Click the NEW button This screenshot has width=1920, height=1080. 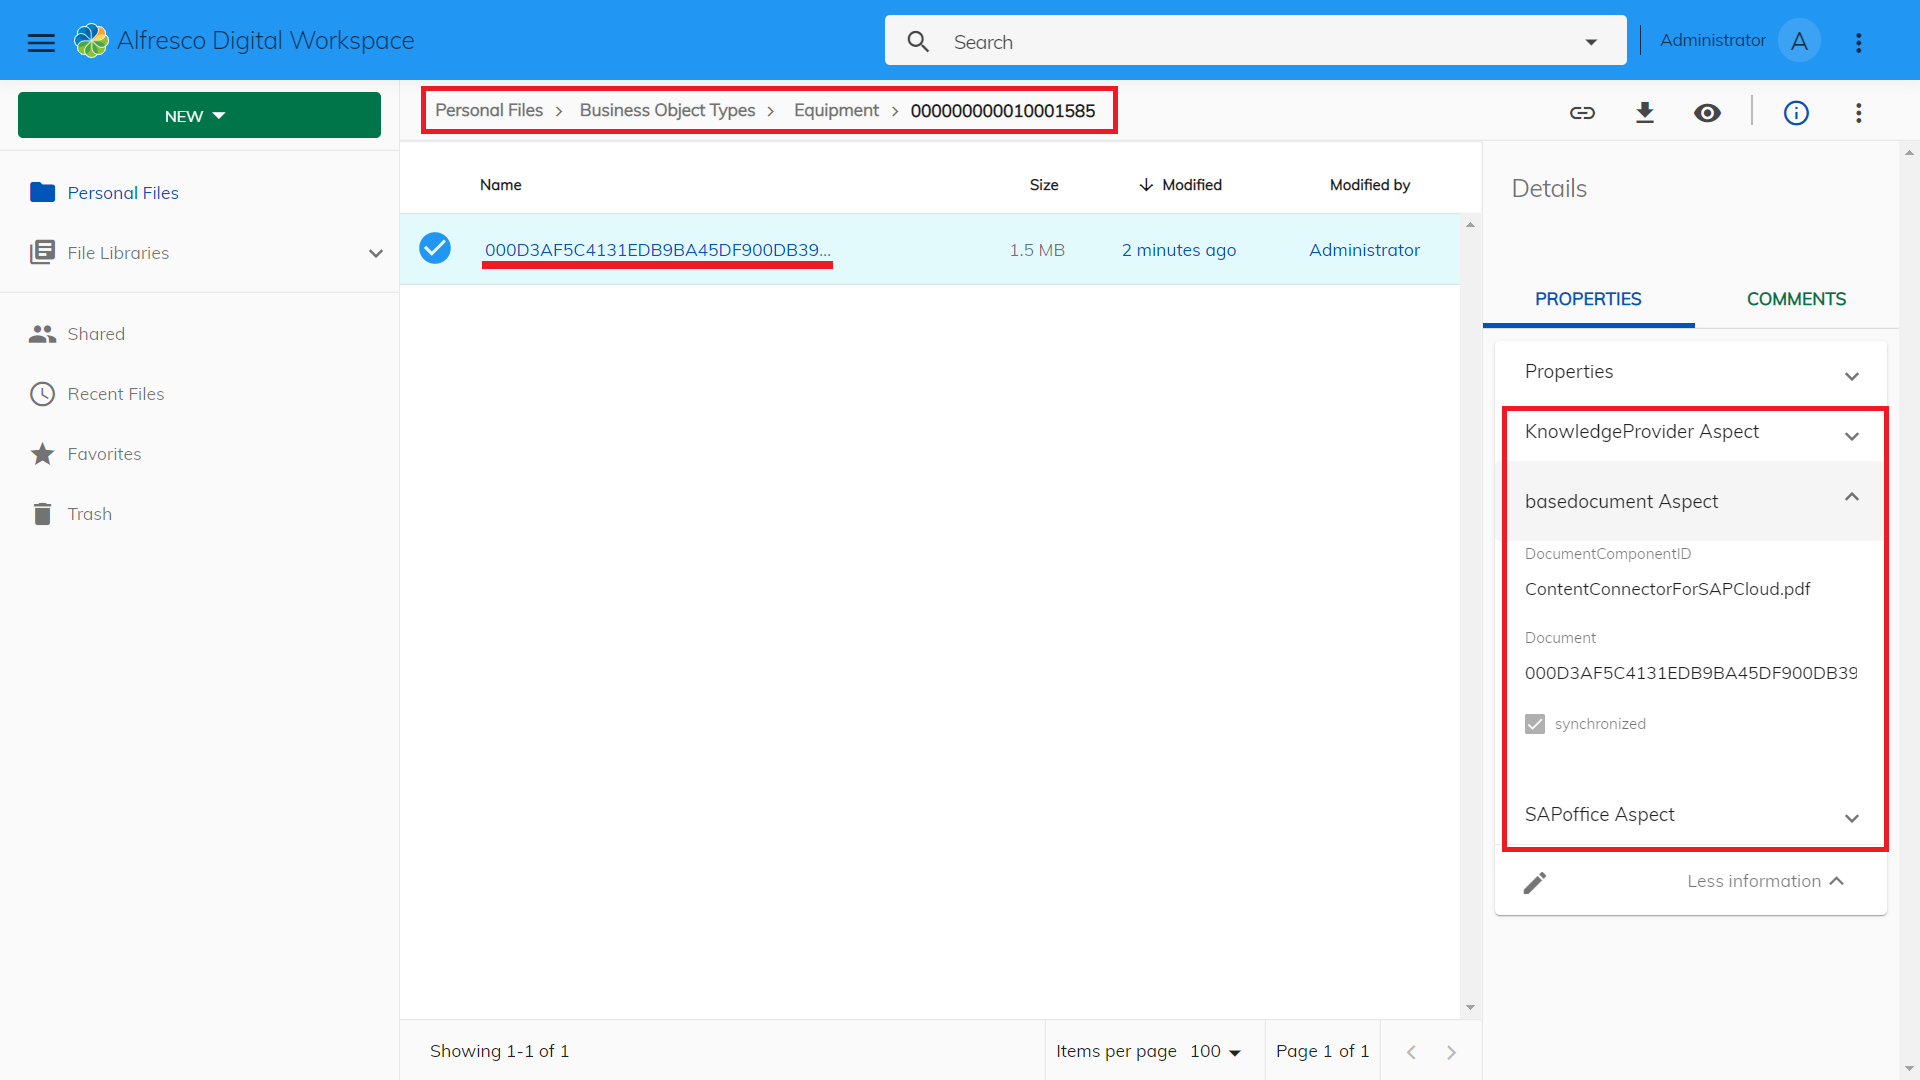coord(198,115)
